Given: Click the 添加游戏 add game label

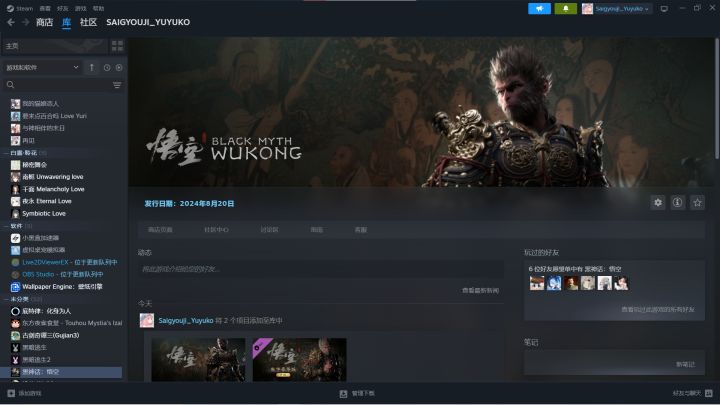Looking at the screenshot, I should click(30, 393).
